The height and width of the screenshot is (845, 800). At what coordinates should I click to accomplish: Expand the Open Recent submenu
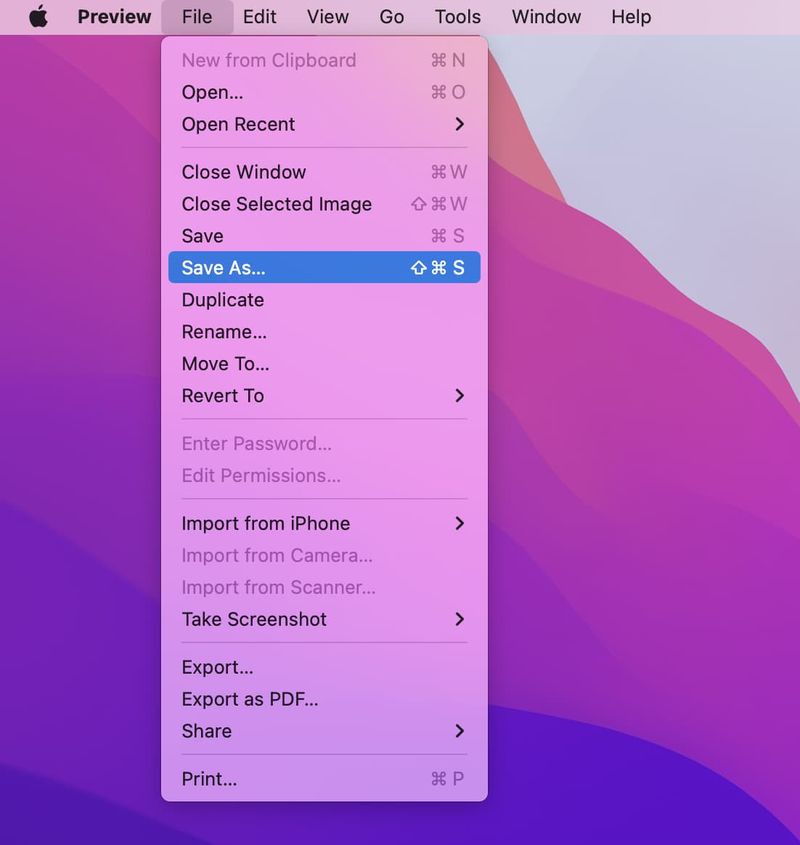pyautogui.click(x=324, y=124)
